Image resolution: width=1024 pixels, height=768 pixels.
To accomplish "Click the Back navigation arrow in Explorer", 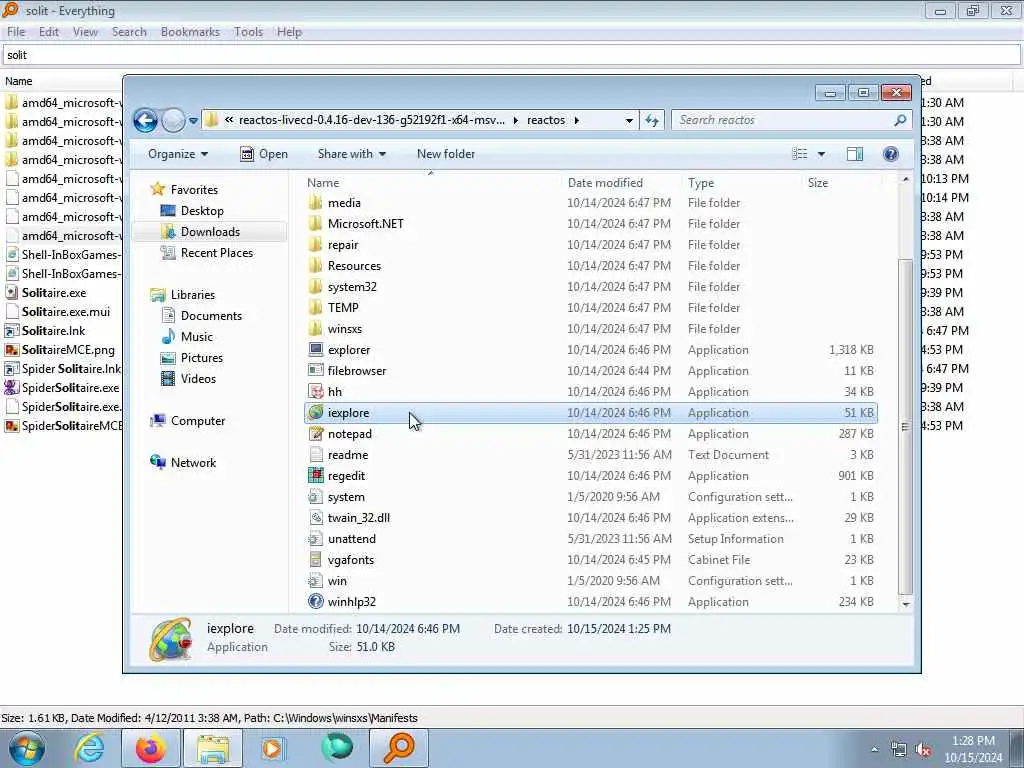I will point(145,120).
